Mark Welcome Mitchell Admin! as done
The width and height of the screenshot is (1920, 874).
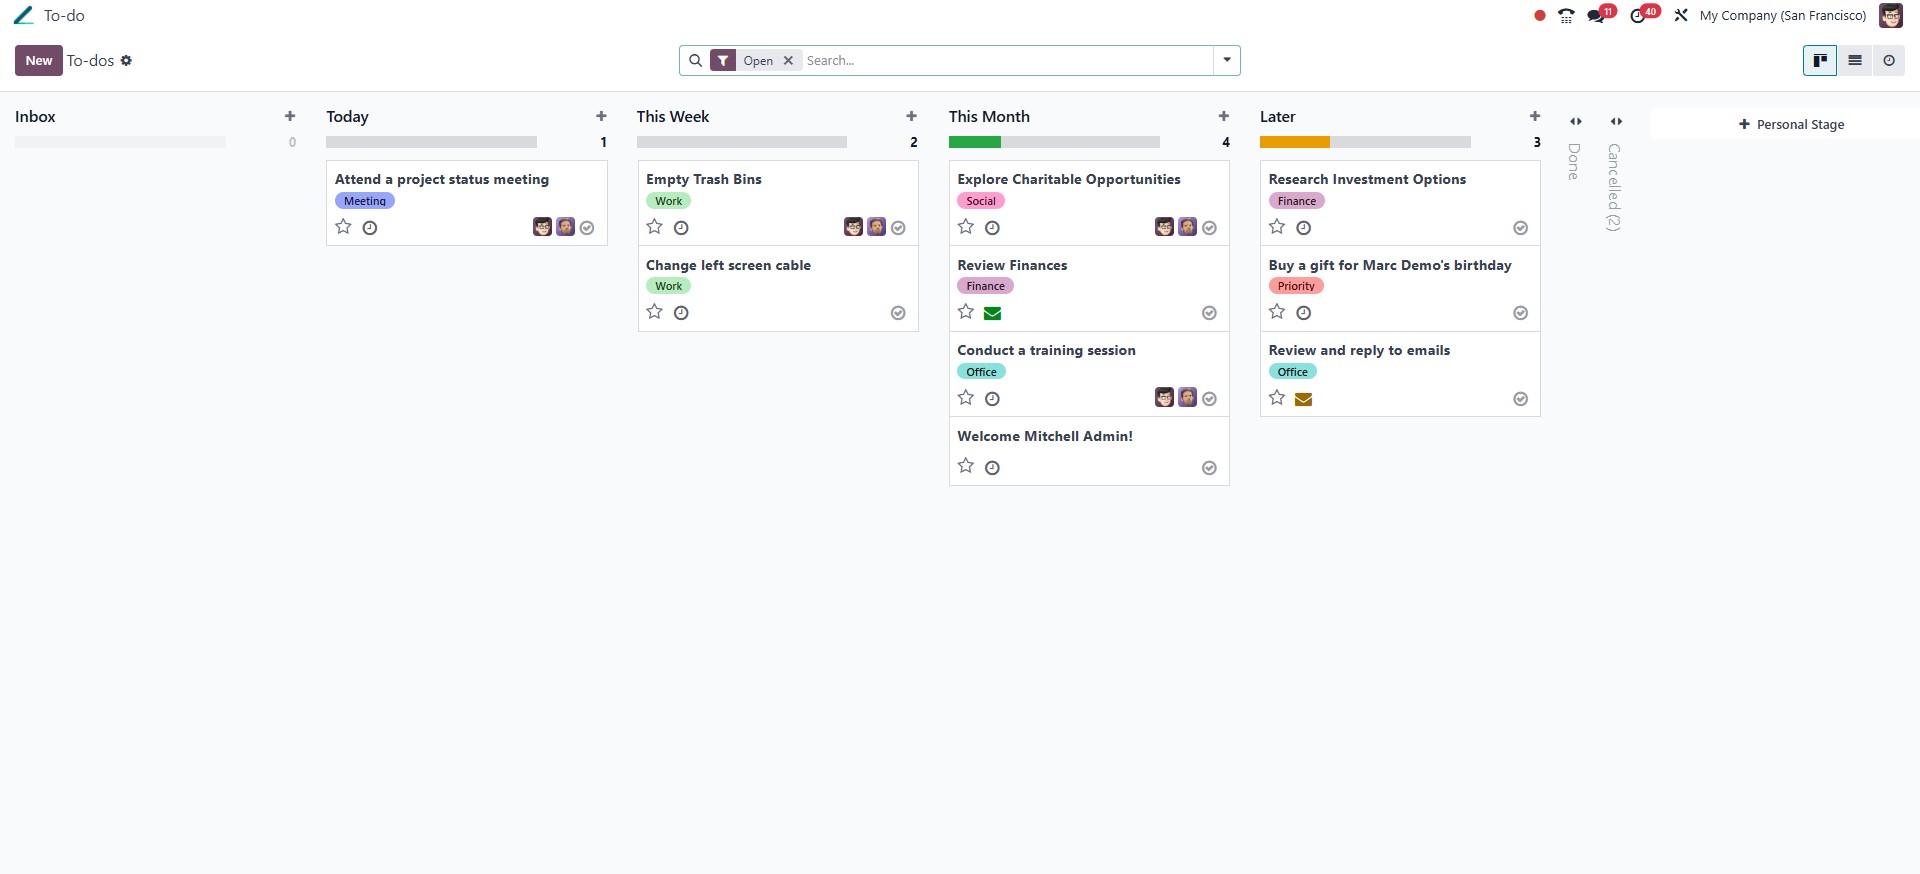pos(1209,468)
